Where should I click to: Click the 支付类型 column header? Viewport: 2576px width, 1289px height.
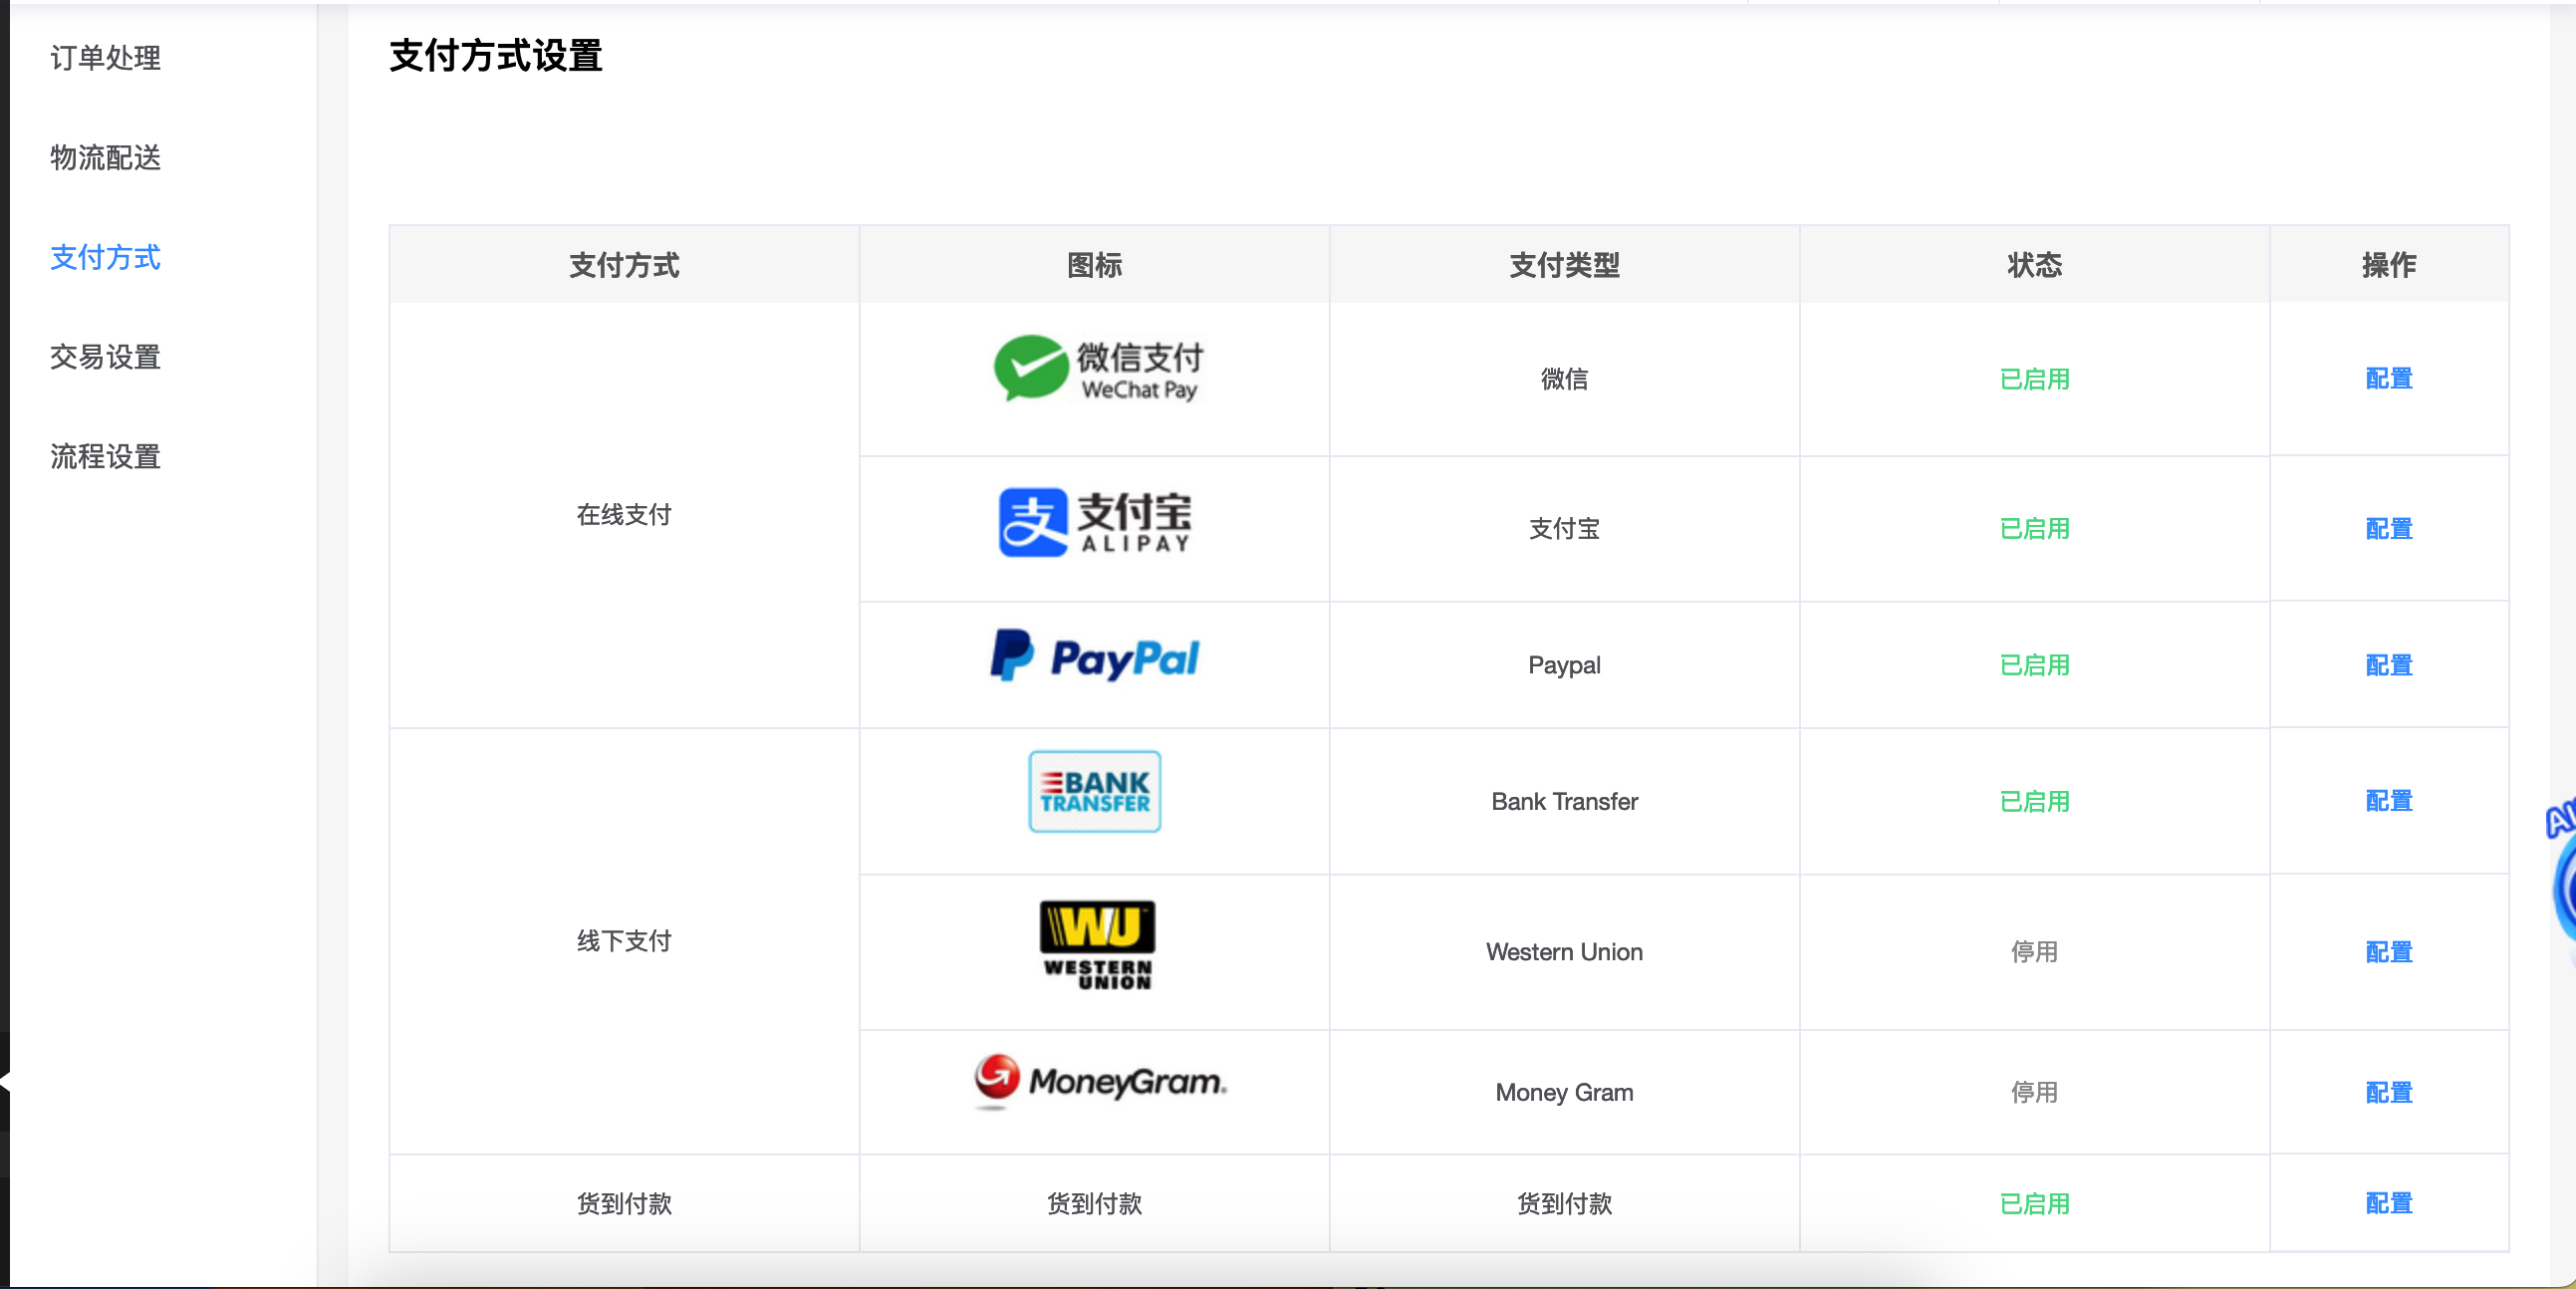click(x=1564, y=265)
